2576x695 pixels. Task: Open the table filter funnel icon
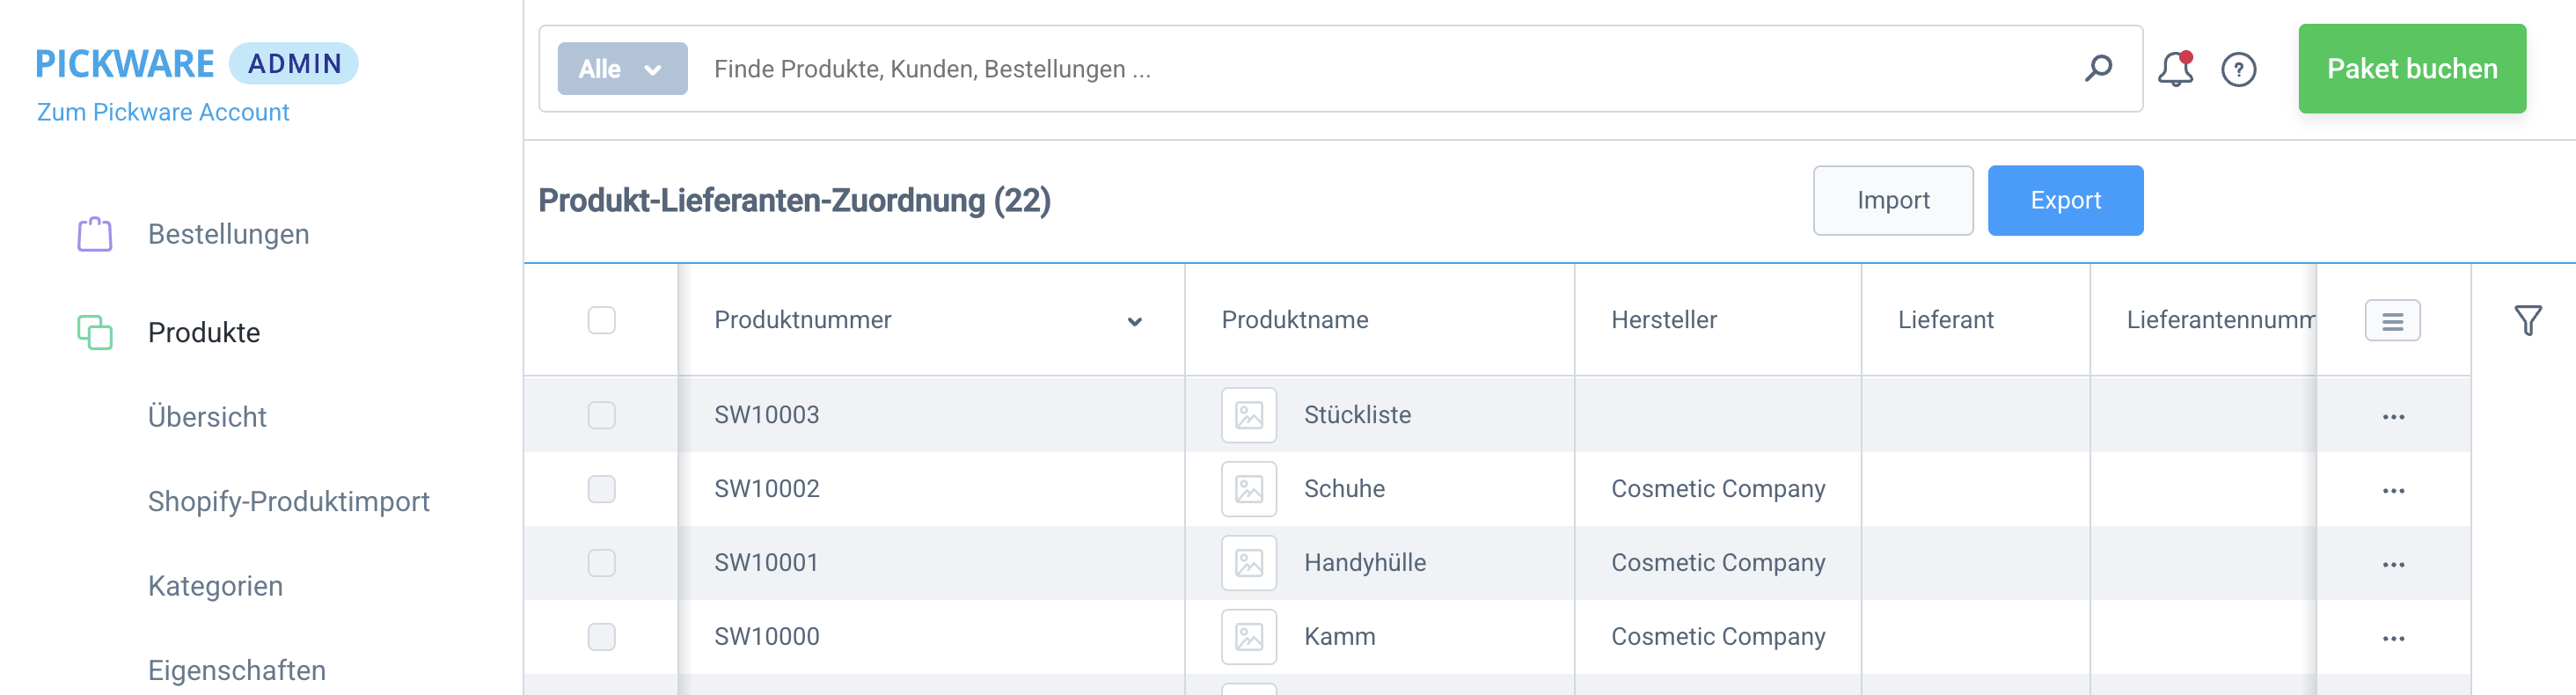2527,320
